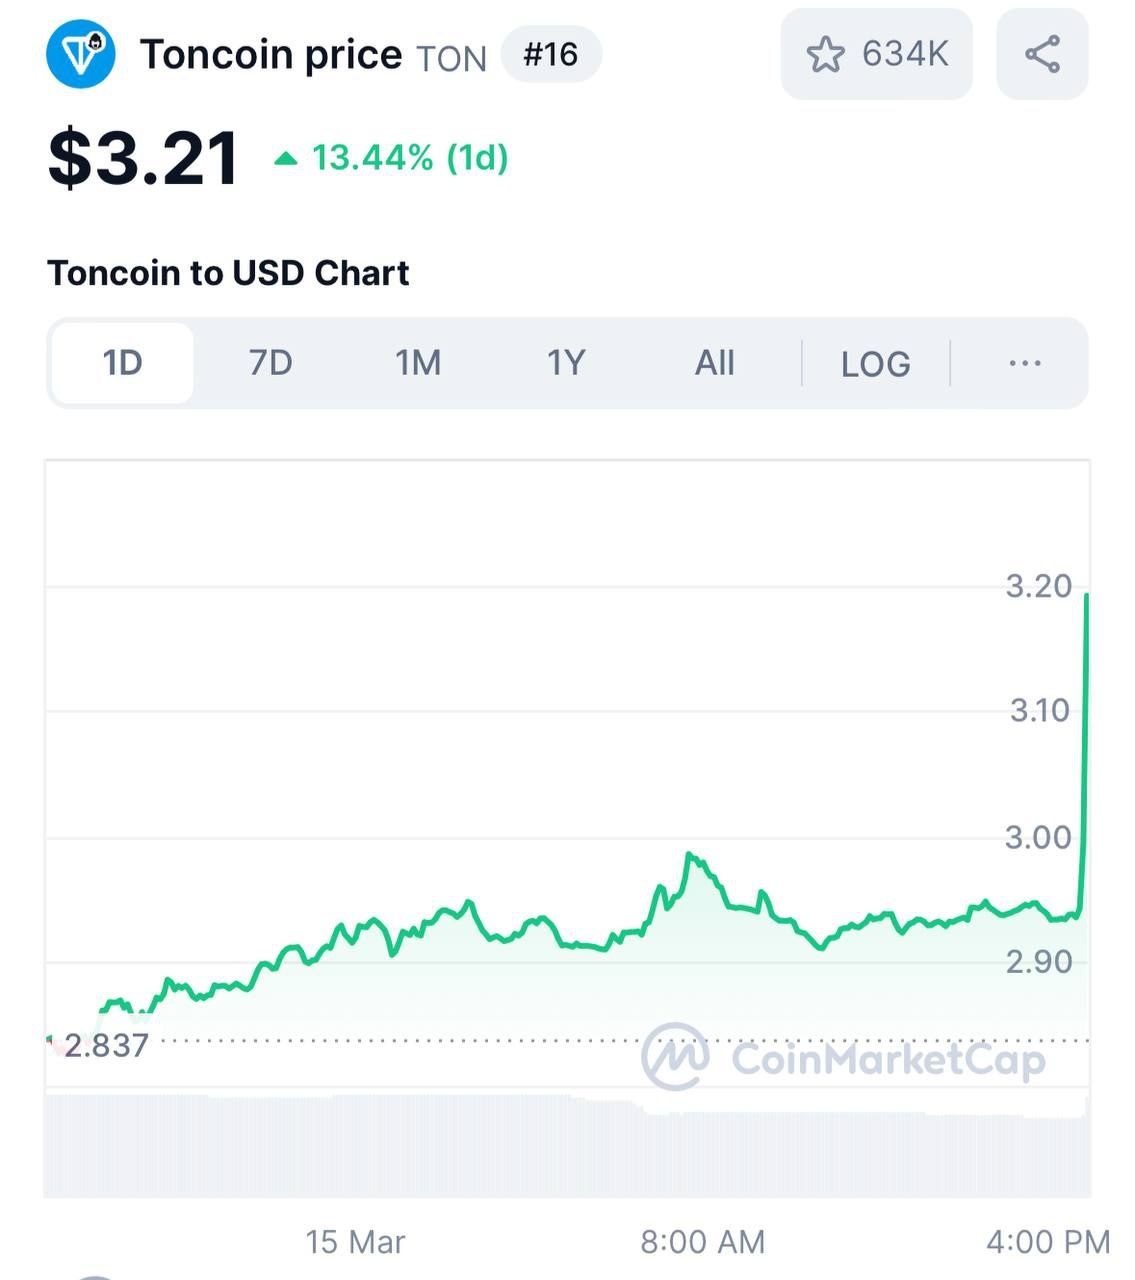The image size is (1135, 1280).
Task: Switch to the 1Y timeframe tab
Action: tap(565, 363)
